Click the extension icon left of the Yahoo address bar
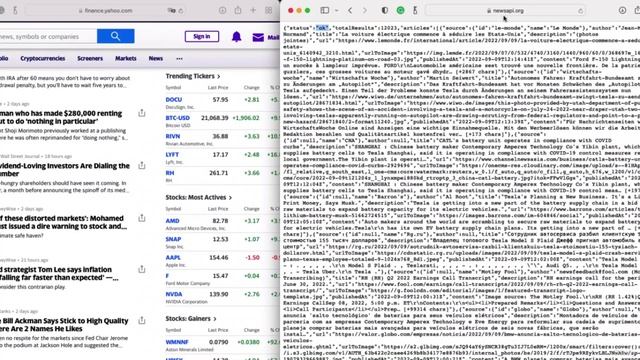Screen dimensions: 640x360 click(15, 11)
